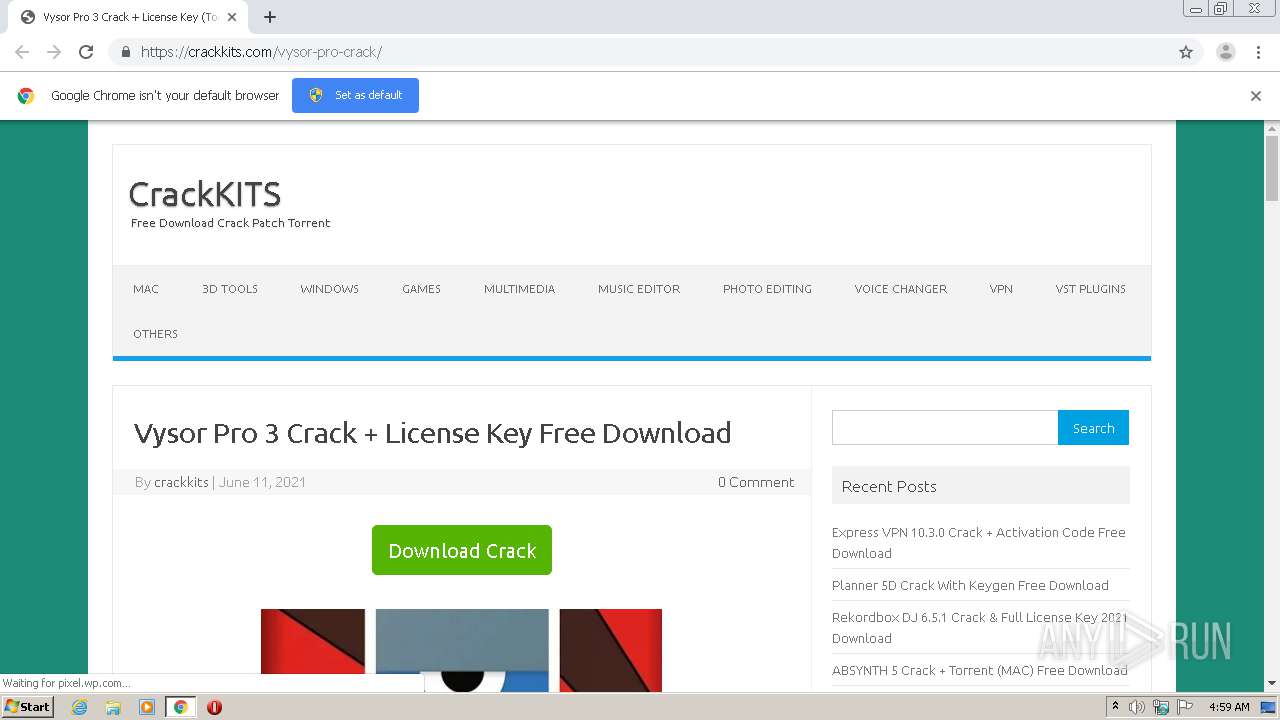Click the green Download Crack button

(462, 550)
